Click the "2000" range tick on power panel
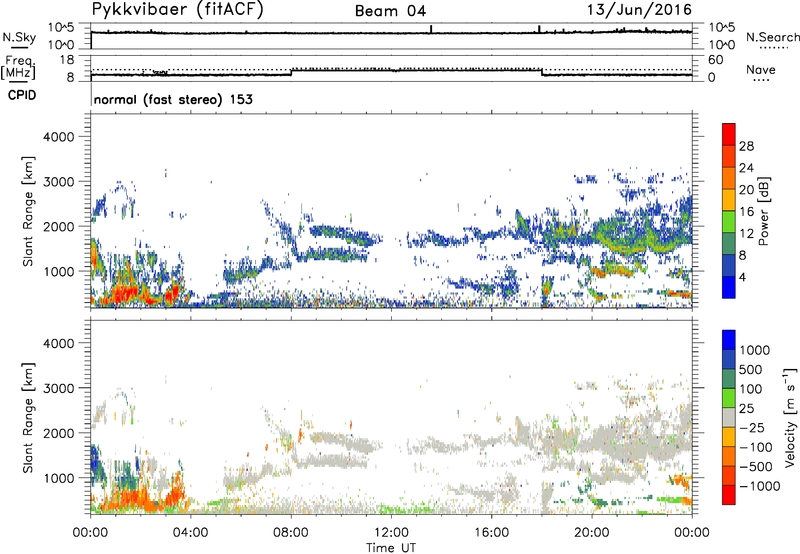This screenshot has width=800, height=554. (58, 226)
